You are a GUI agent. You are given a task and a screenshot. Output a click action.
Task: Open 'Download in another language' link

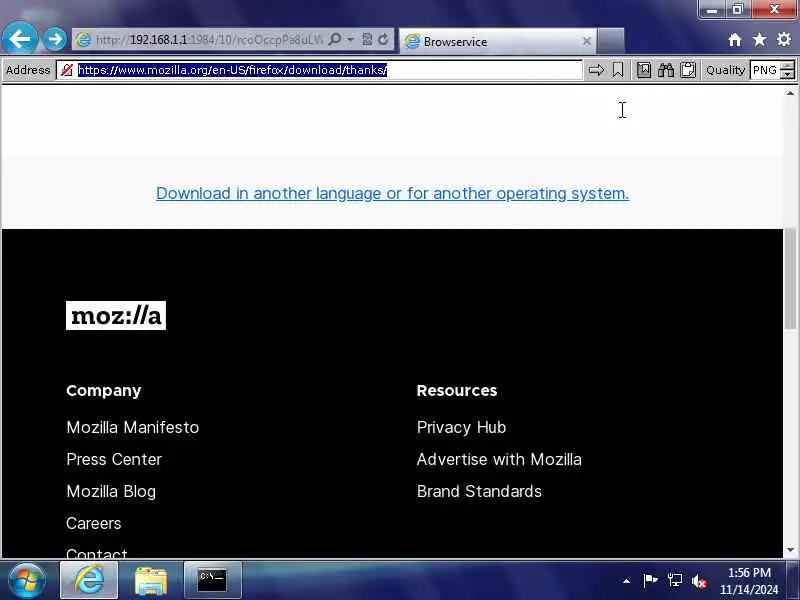point(392,193)
